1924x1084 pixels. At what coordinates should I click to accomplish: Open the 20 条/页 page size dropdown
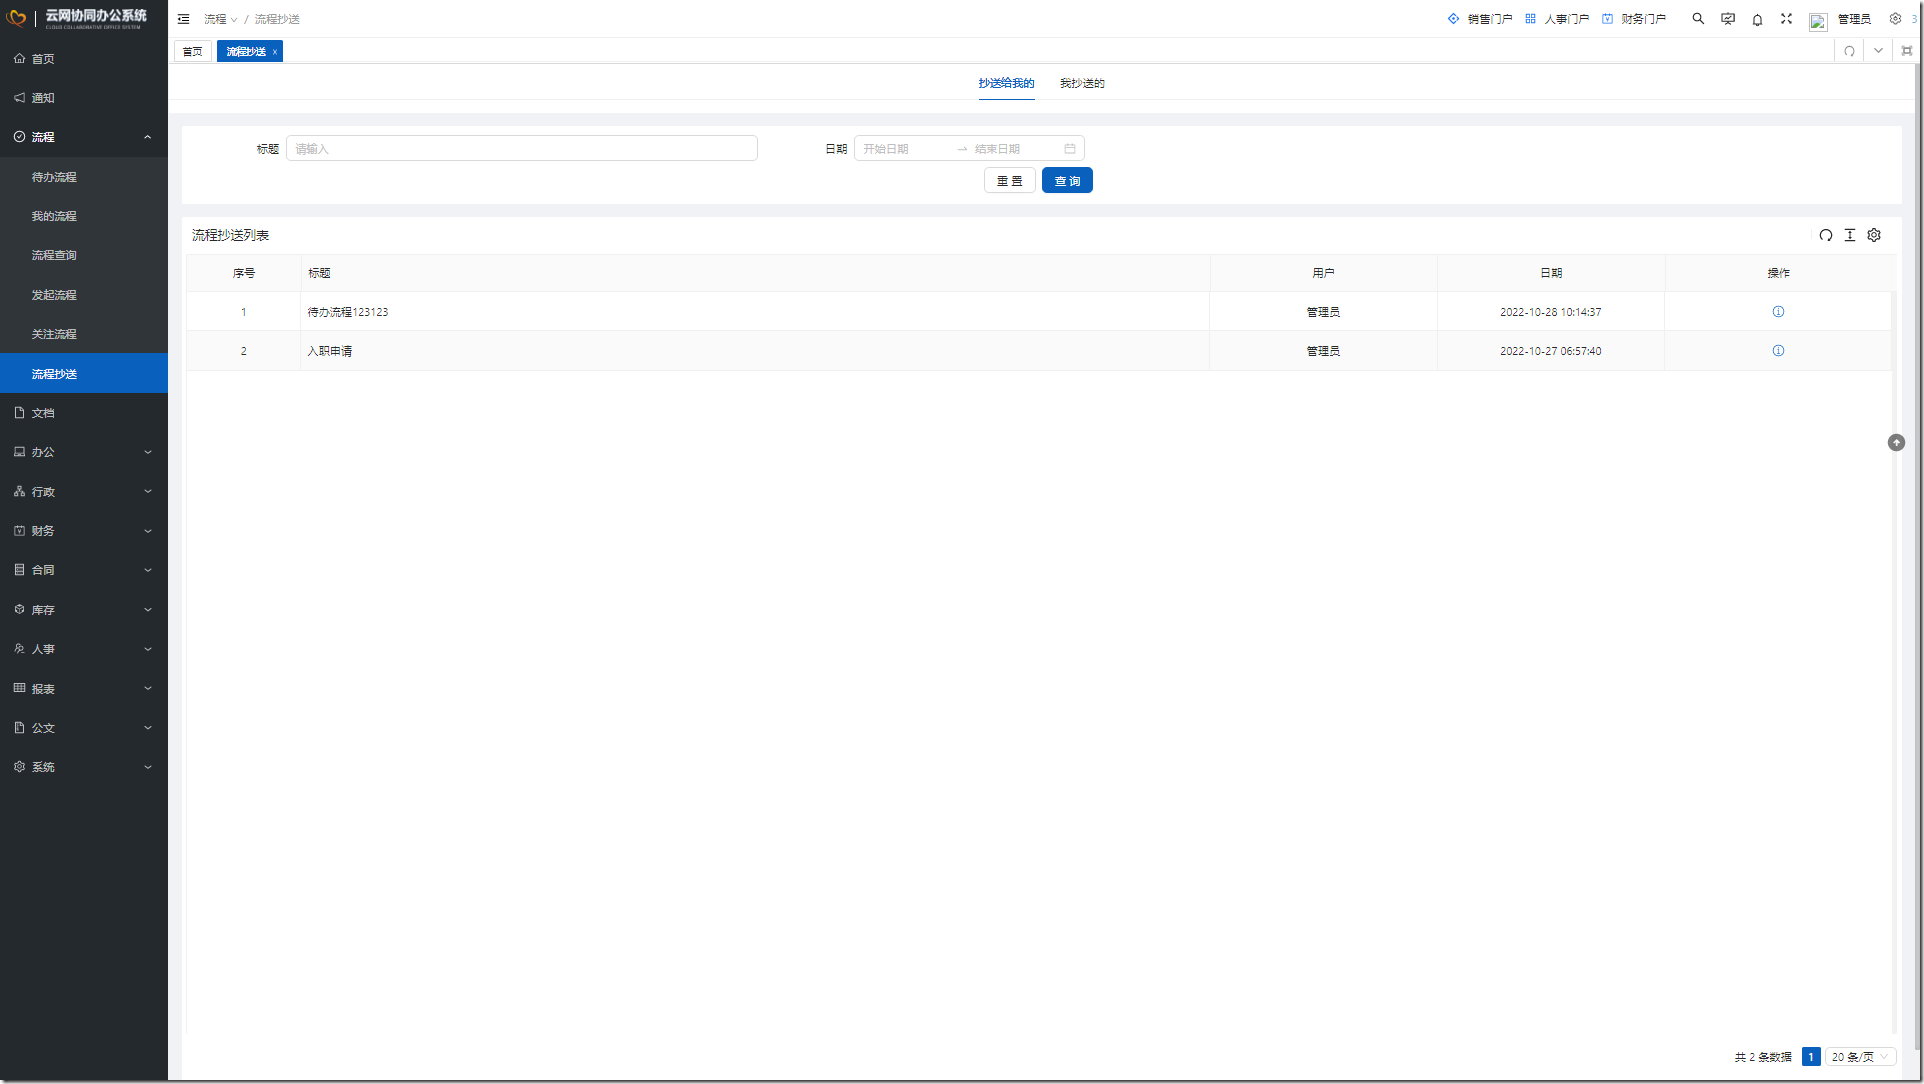pyautogui.click(x=1861, y=1057)
